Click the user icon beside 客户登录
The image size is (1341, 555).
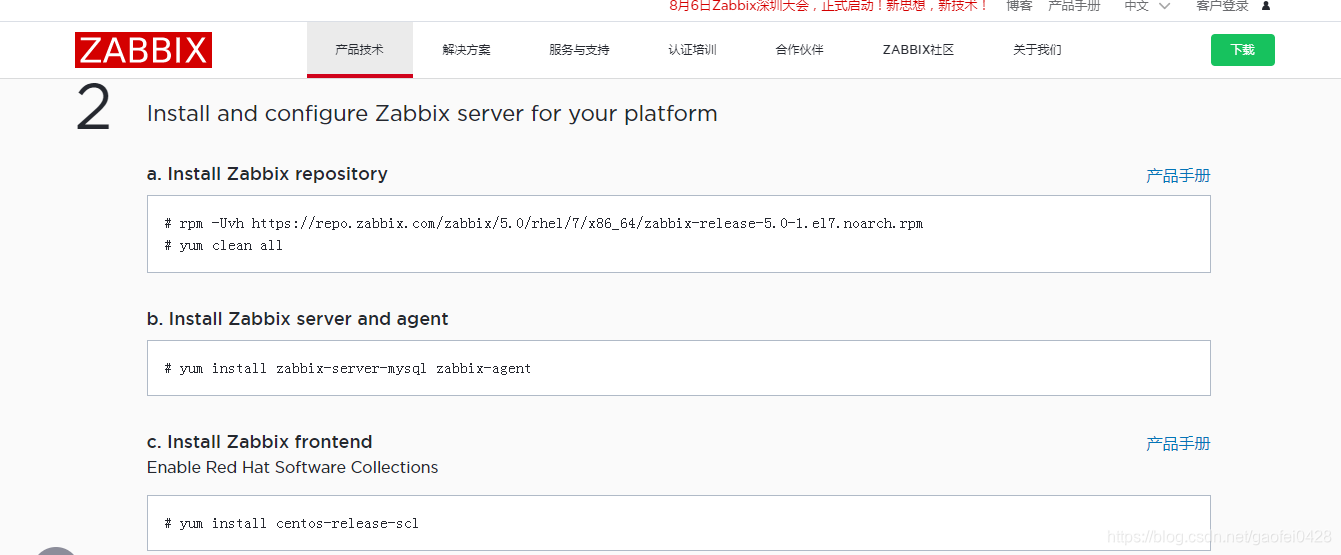click(1266, 6)
